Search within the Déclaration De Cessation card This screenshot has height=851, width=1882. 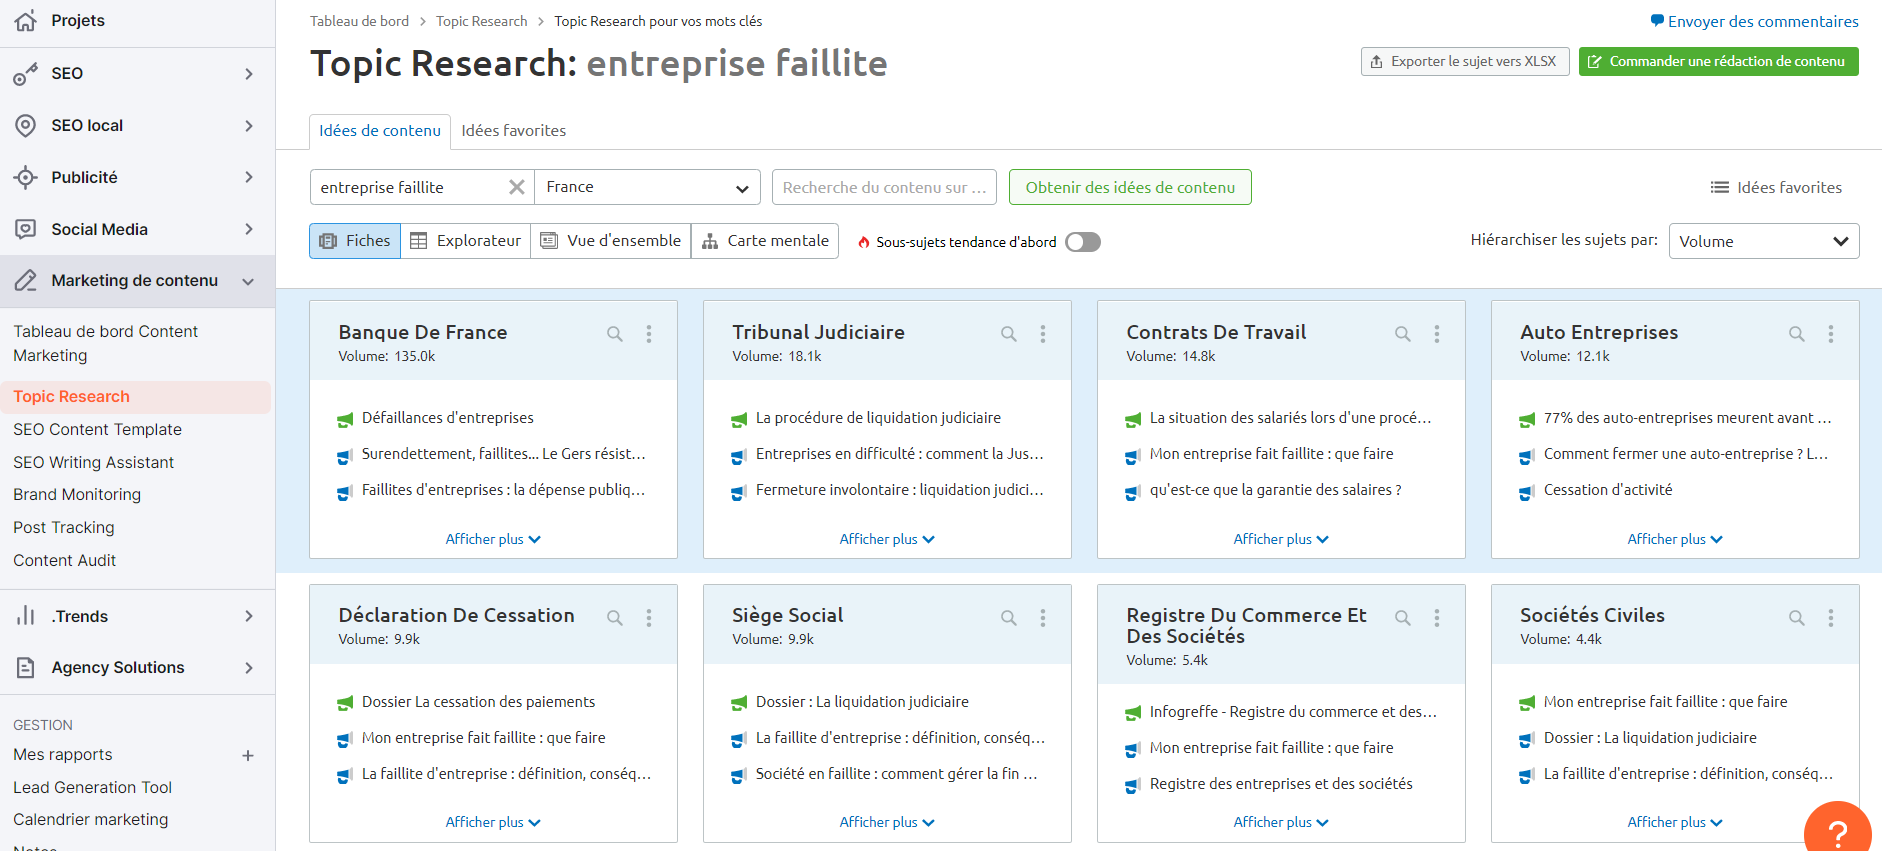click(x=615, y=618)
